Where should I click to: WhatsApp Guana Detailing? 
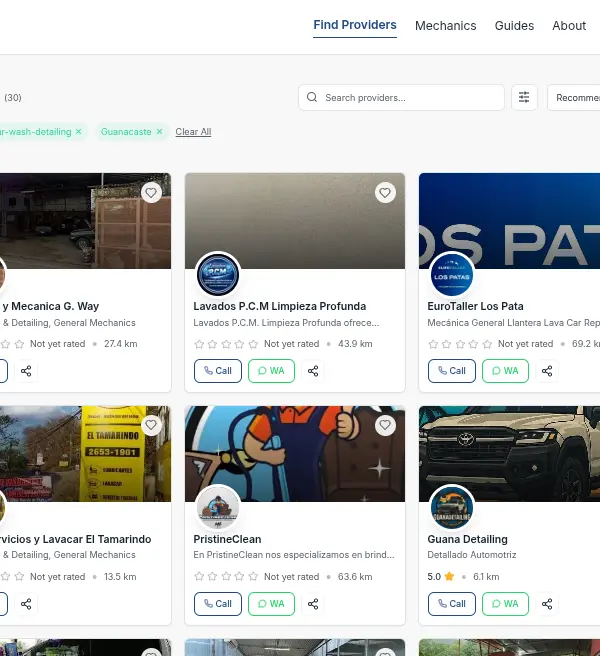point(505,604)
